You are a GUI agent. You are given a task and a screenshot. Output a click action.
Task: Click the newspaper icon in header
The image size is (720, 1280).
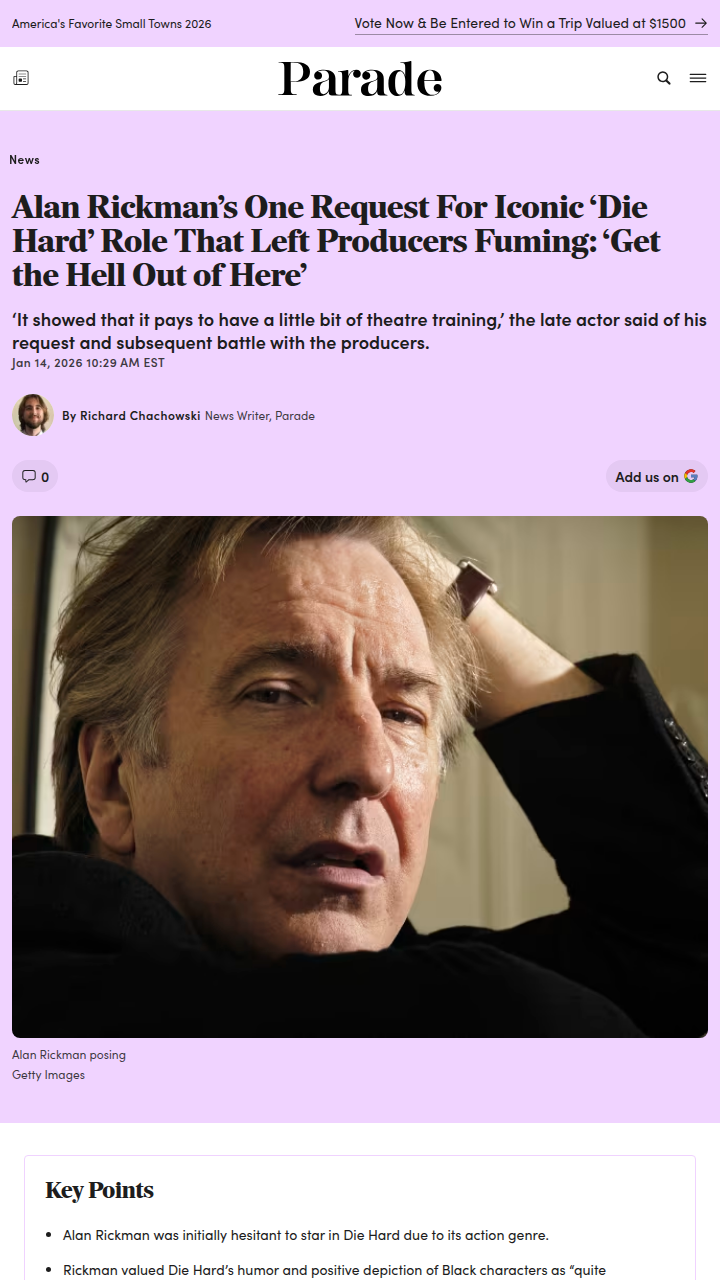tap(21, 78)
